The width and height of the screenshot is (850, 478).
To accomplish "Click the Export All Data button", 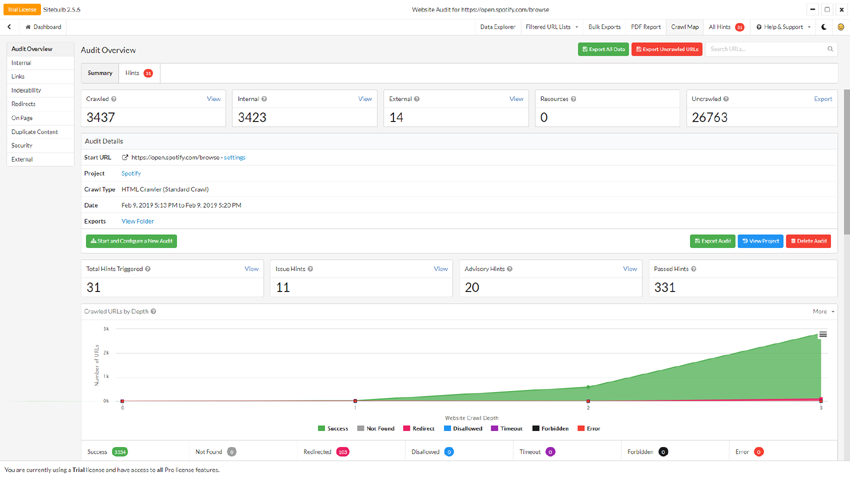I will [603, 49].
